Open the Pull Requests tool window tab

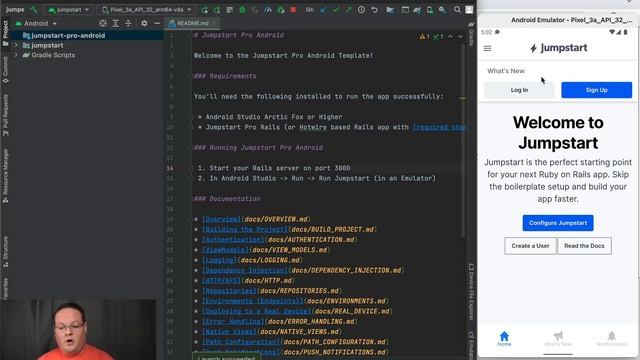pyautogui.click(x=5, y=115)
